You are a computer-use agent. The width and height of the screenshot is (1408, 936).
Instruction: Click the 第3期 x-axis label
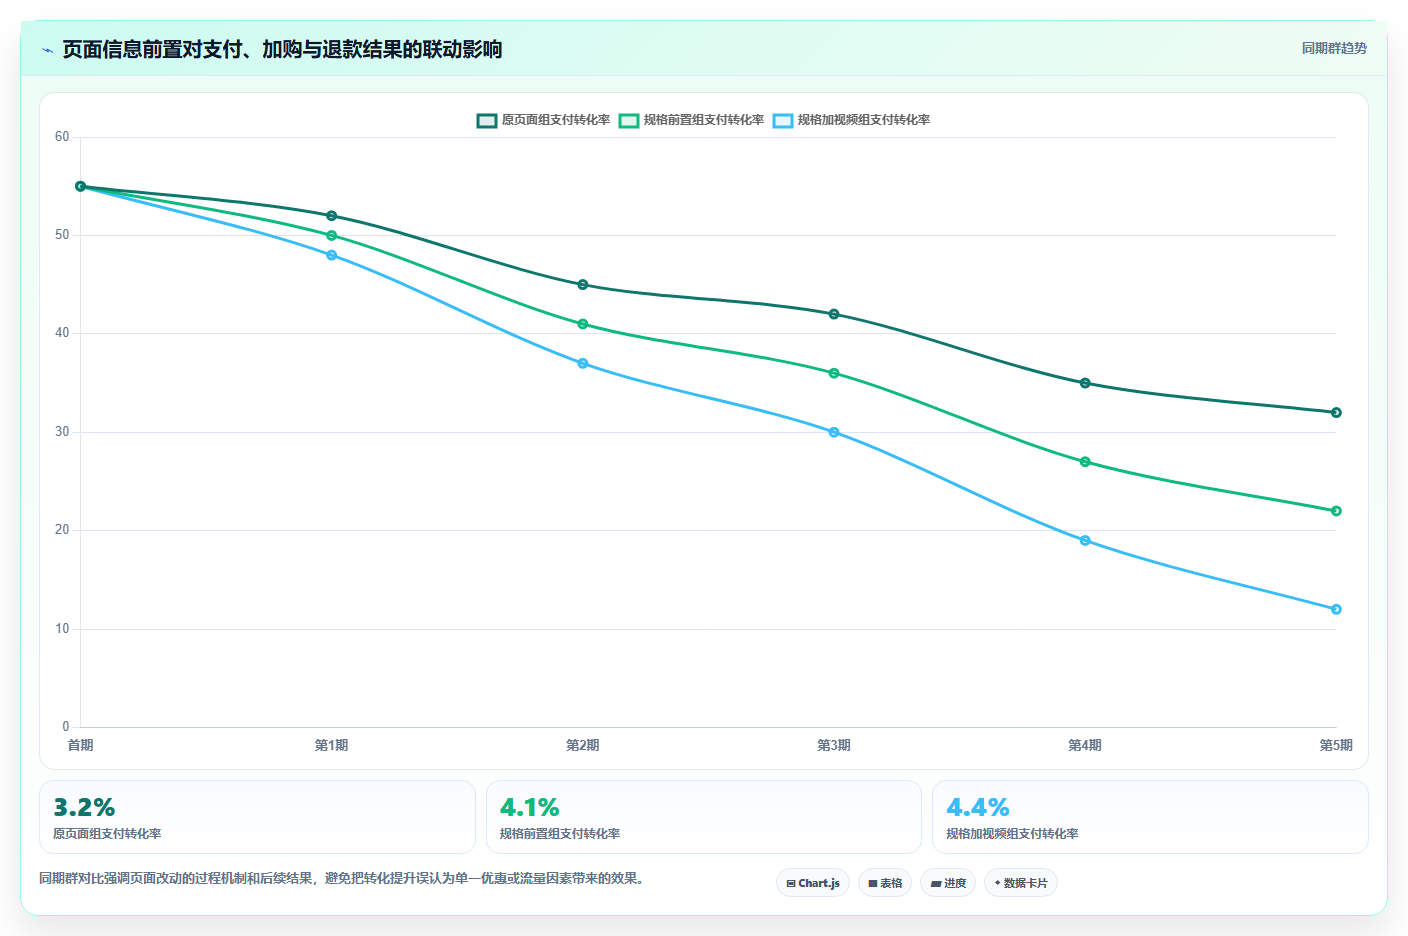point(834,745)
